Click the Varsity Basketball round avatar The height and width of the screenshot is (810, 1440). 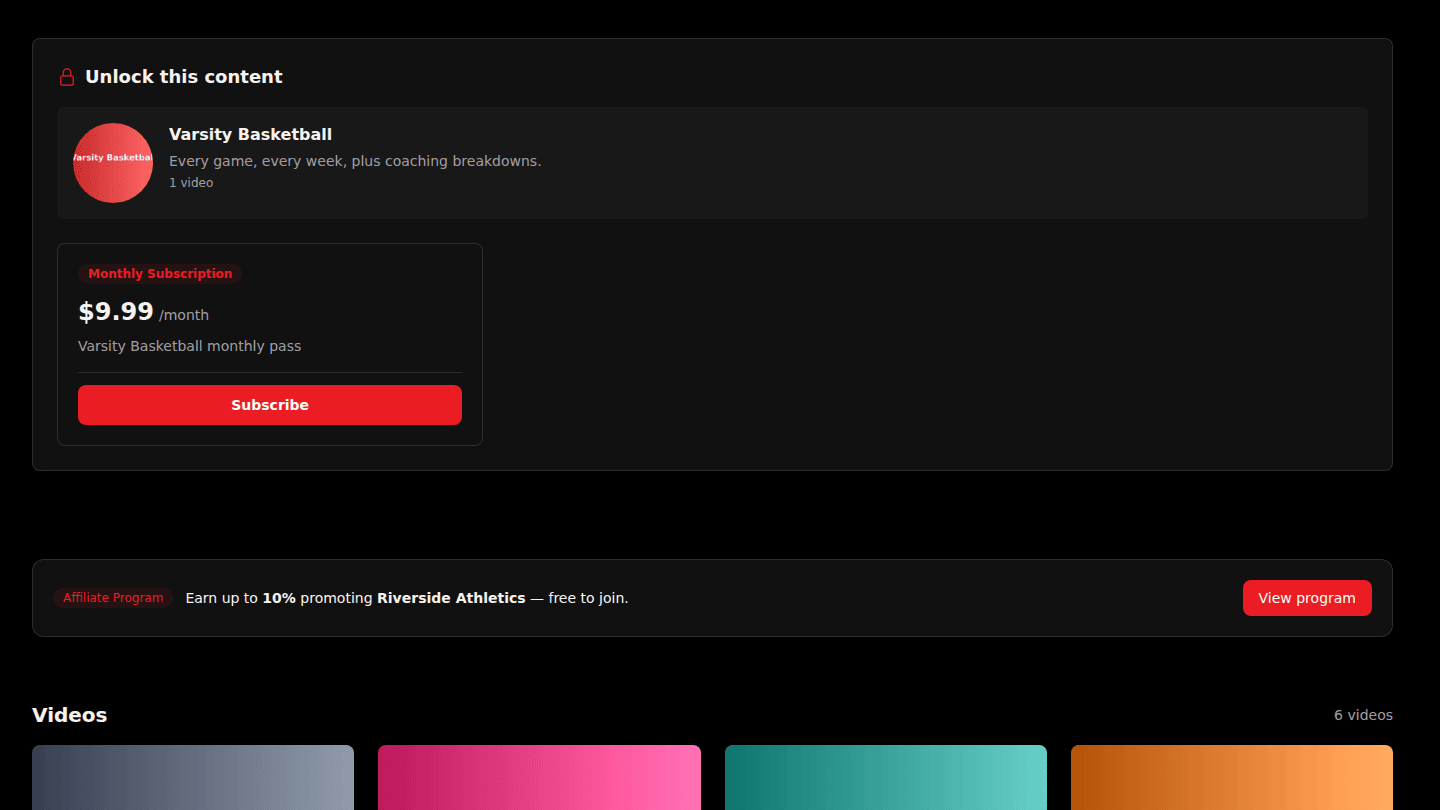tap(113, 163)
